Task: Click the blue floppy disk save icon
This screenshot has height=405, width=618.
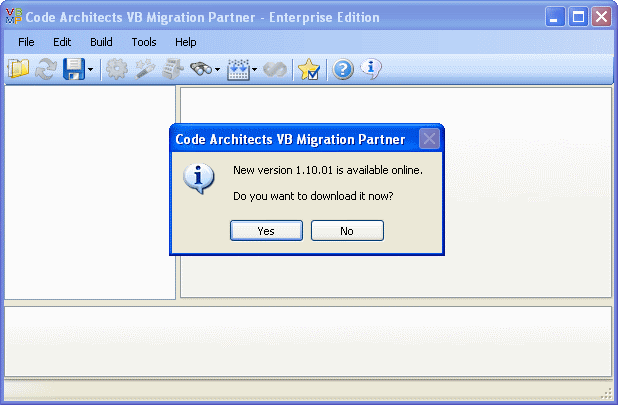Action: [74, 69]
